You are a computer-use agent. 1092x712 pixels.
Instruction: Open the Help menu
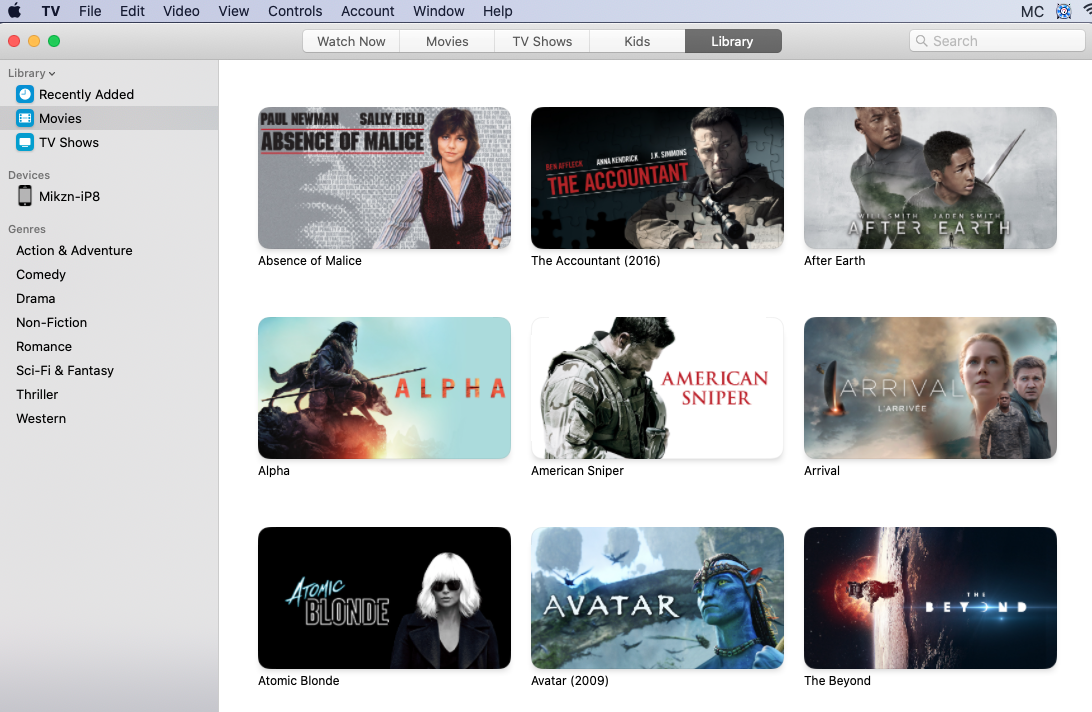click(x=497, y=11)
